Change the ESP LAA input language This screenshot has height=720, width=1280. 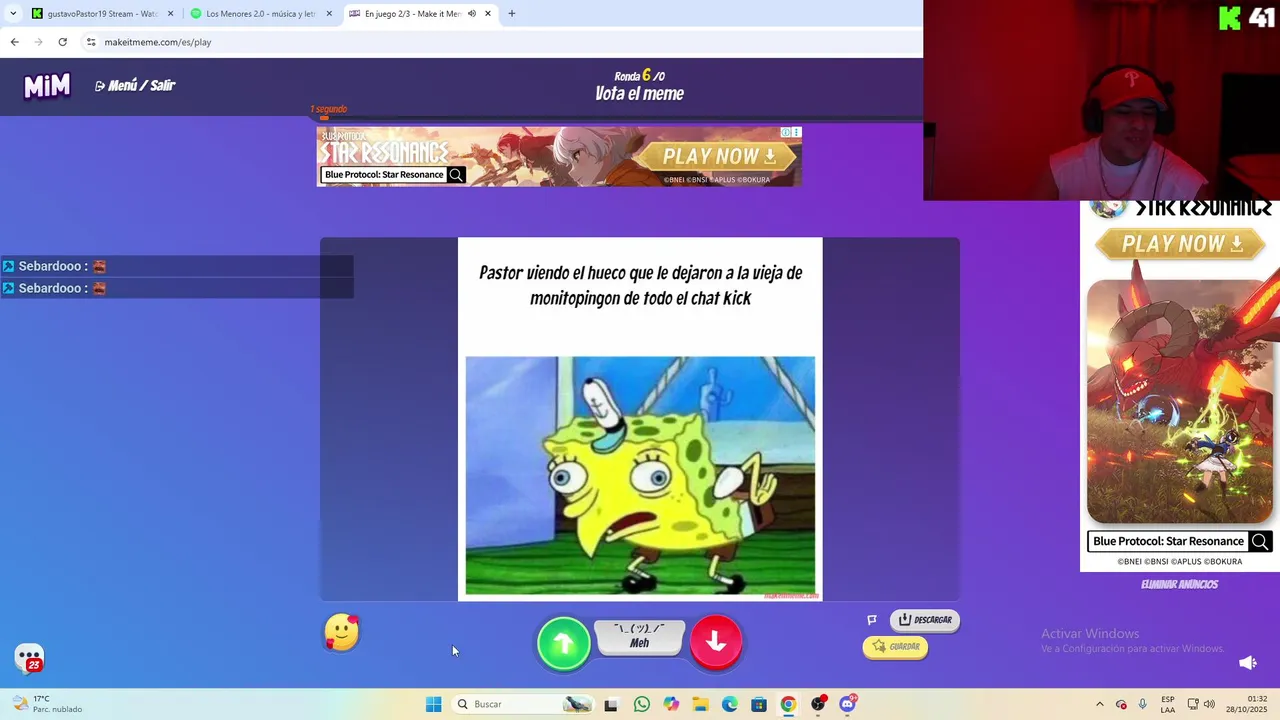coord(1168,704)
